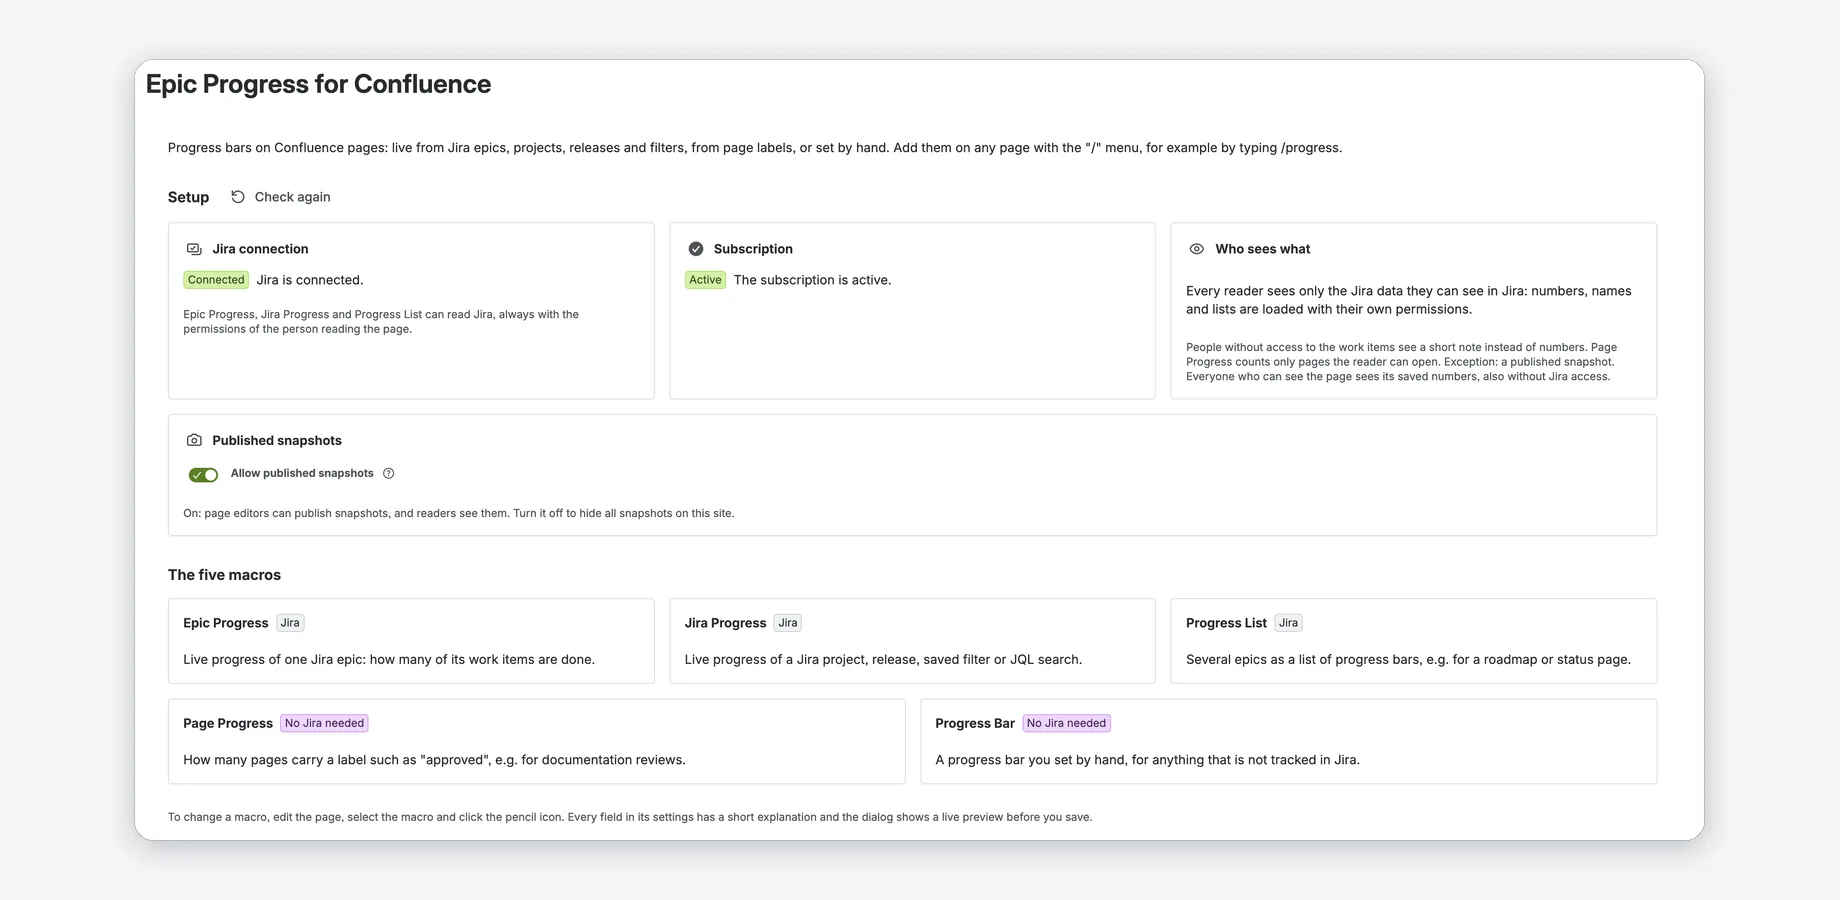Click the description starting Live progress of one Jira epic
Image resolution: width=1840 pixels, height=900 pixels.
click(389, 660)
